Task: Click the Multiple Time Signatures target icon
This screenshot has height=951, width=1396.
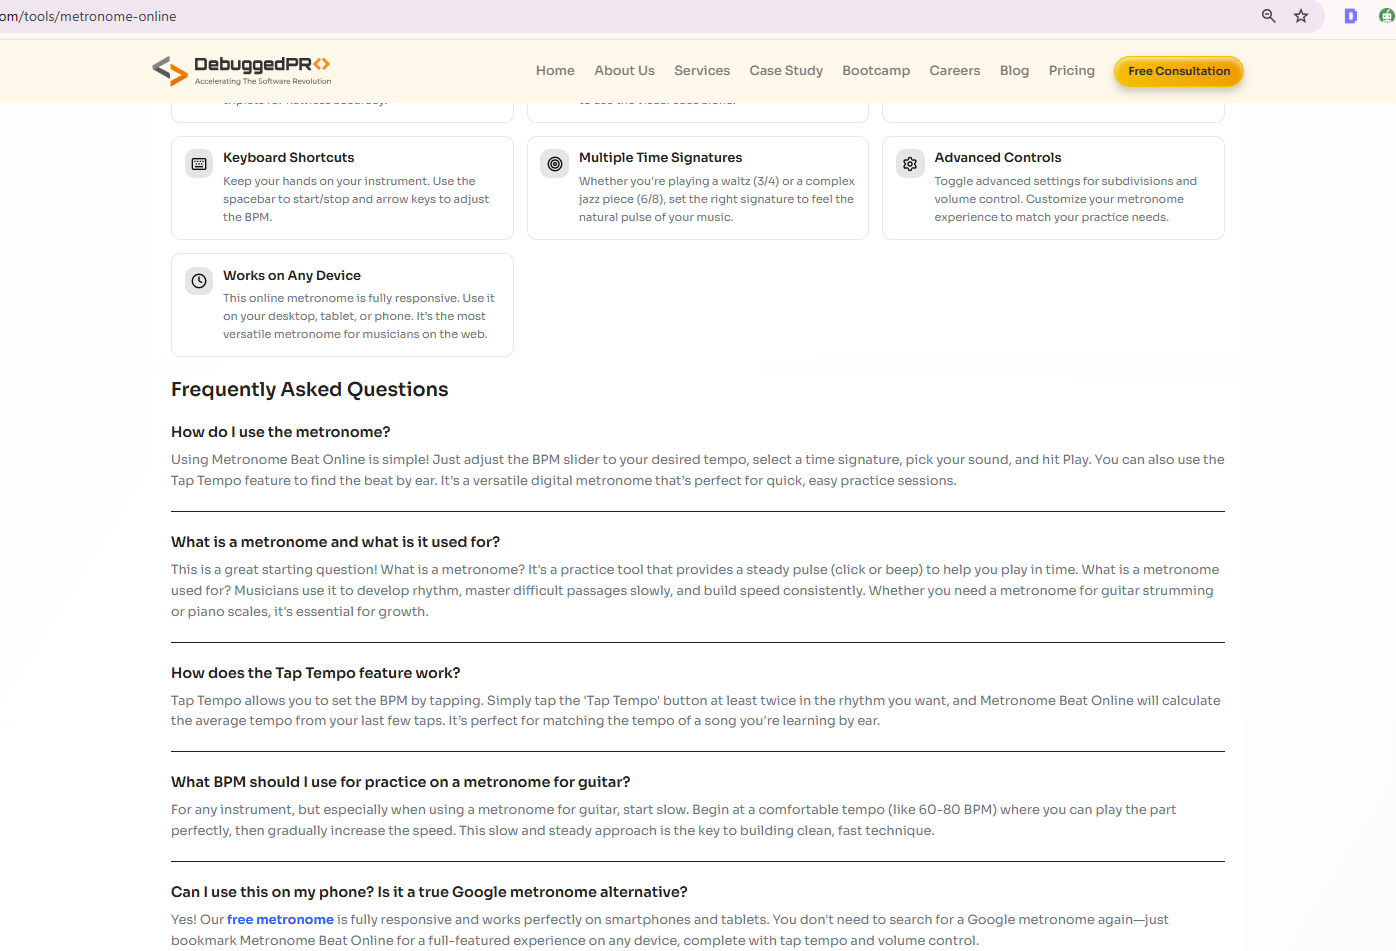Action: tap(555, 164)
